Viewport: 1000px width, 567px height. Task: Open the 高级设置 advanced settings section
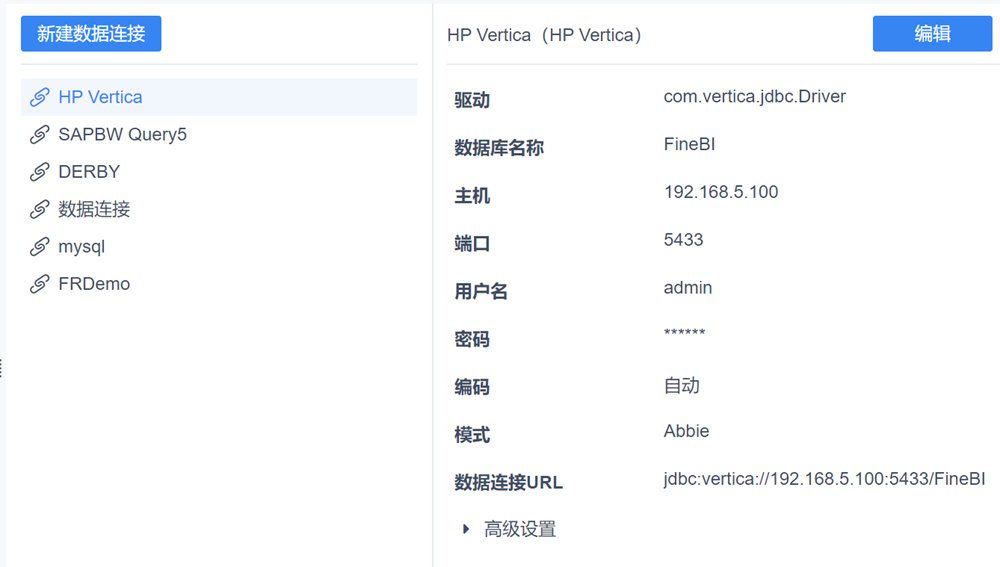[520, 529]
